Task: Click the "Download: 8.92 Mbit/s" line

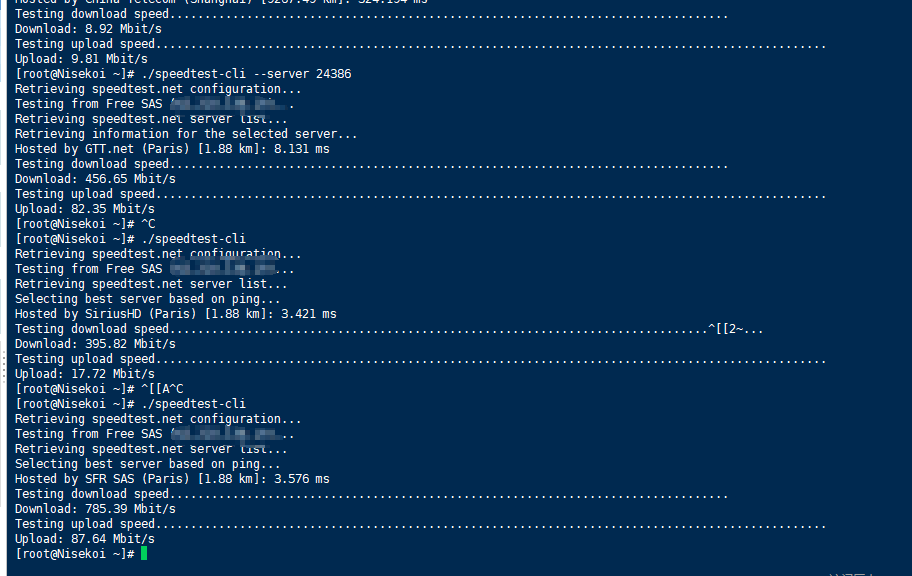Action: [88, 29]
